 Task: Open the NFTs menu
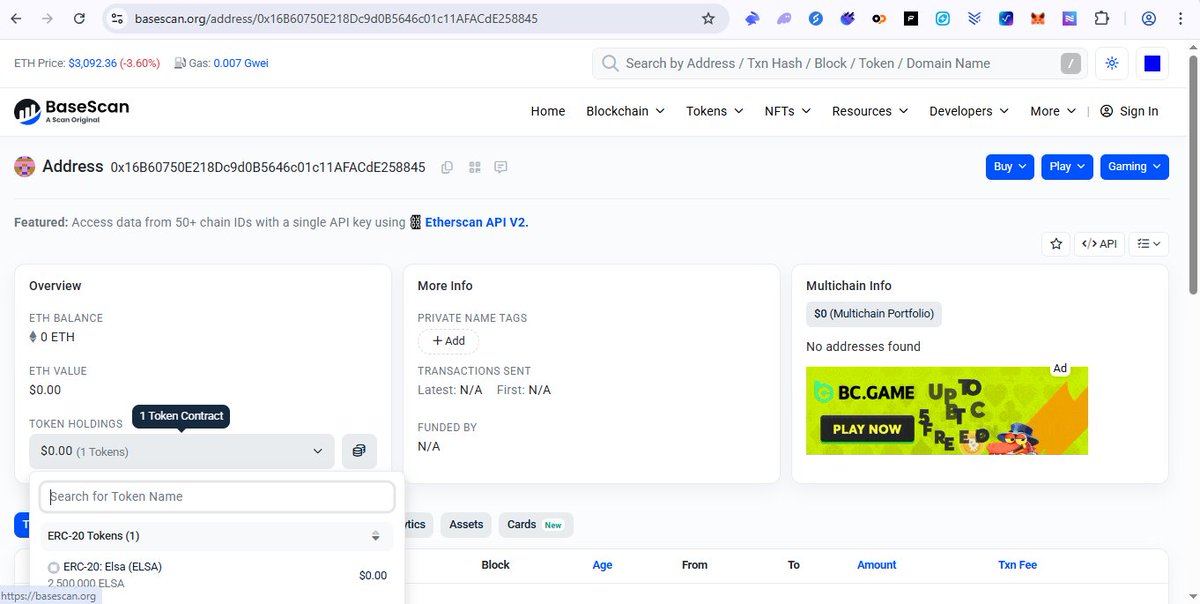788,111
